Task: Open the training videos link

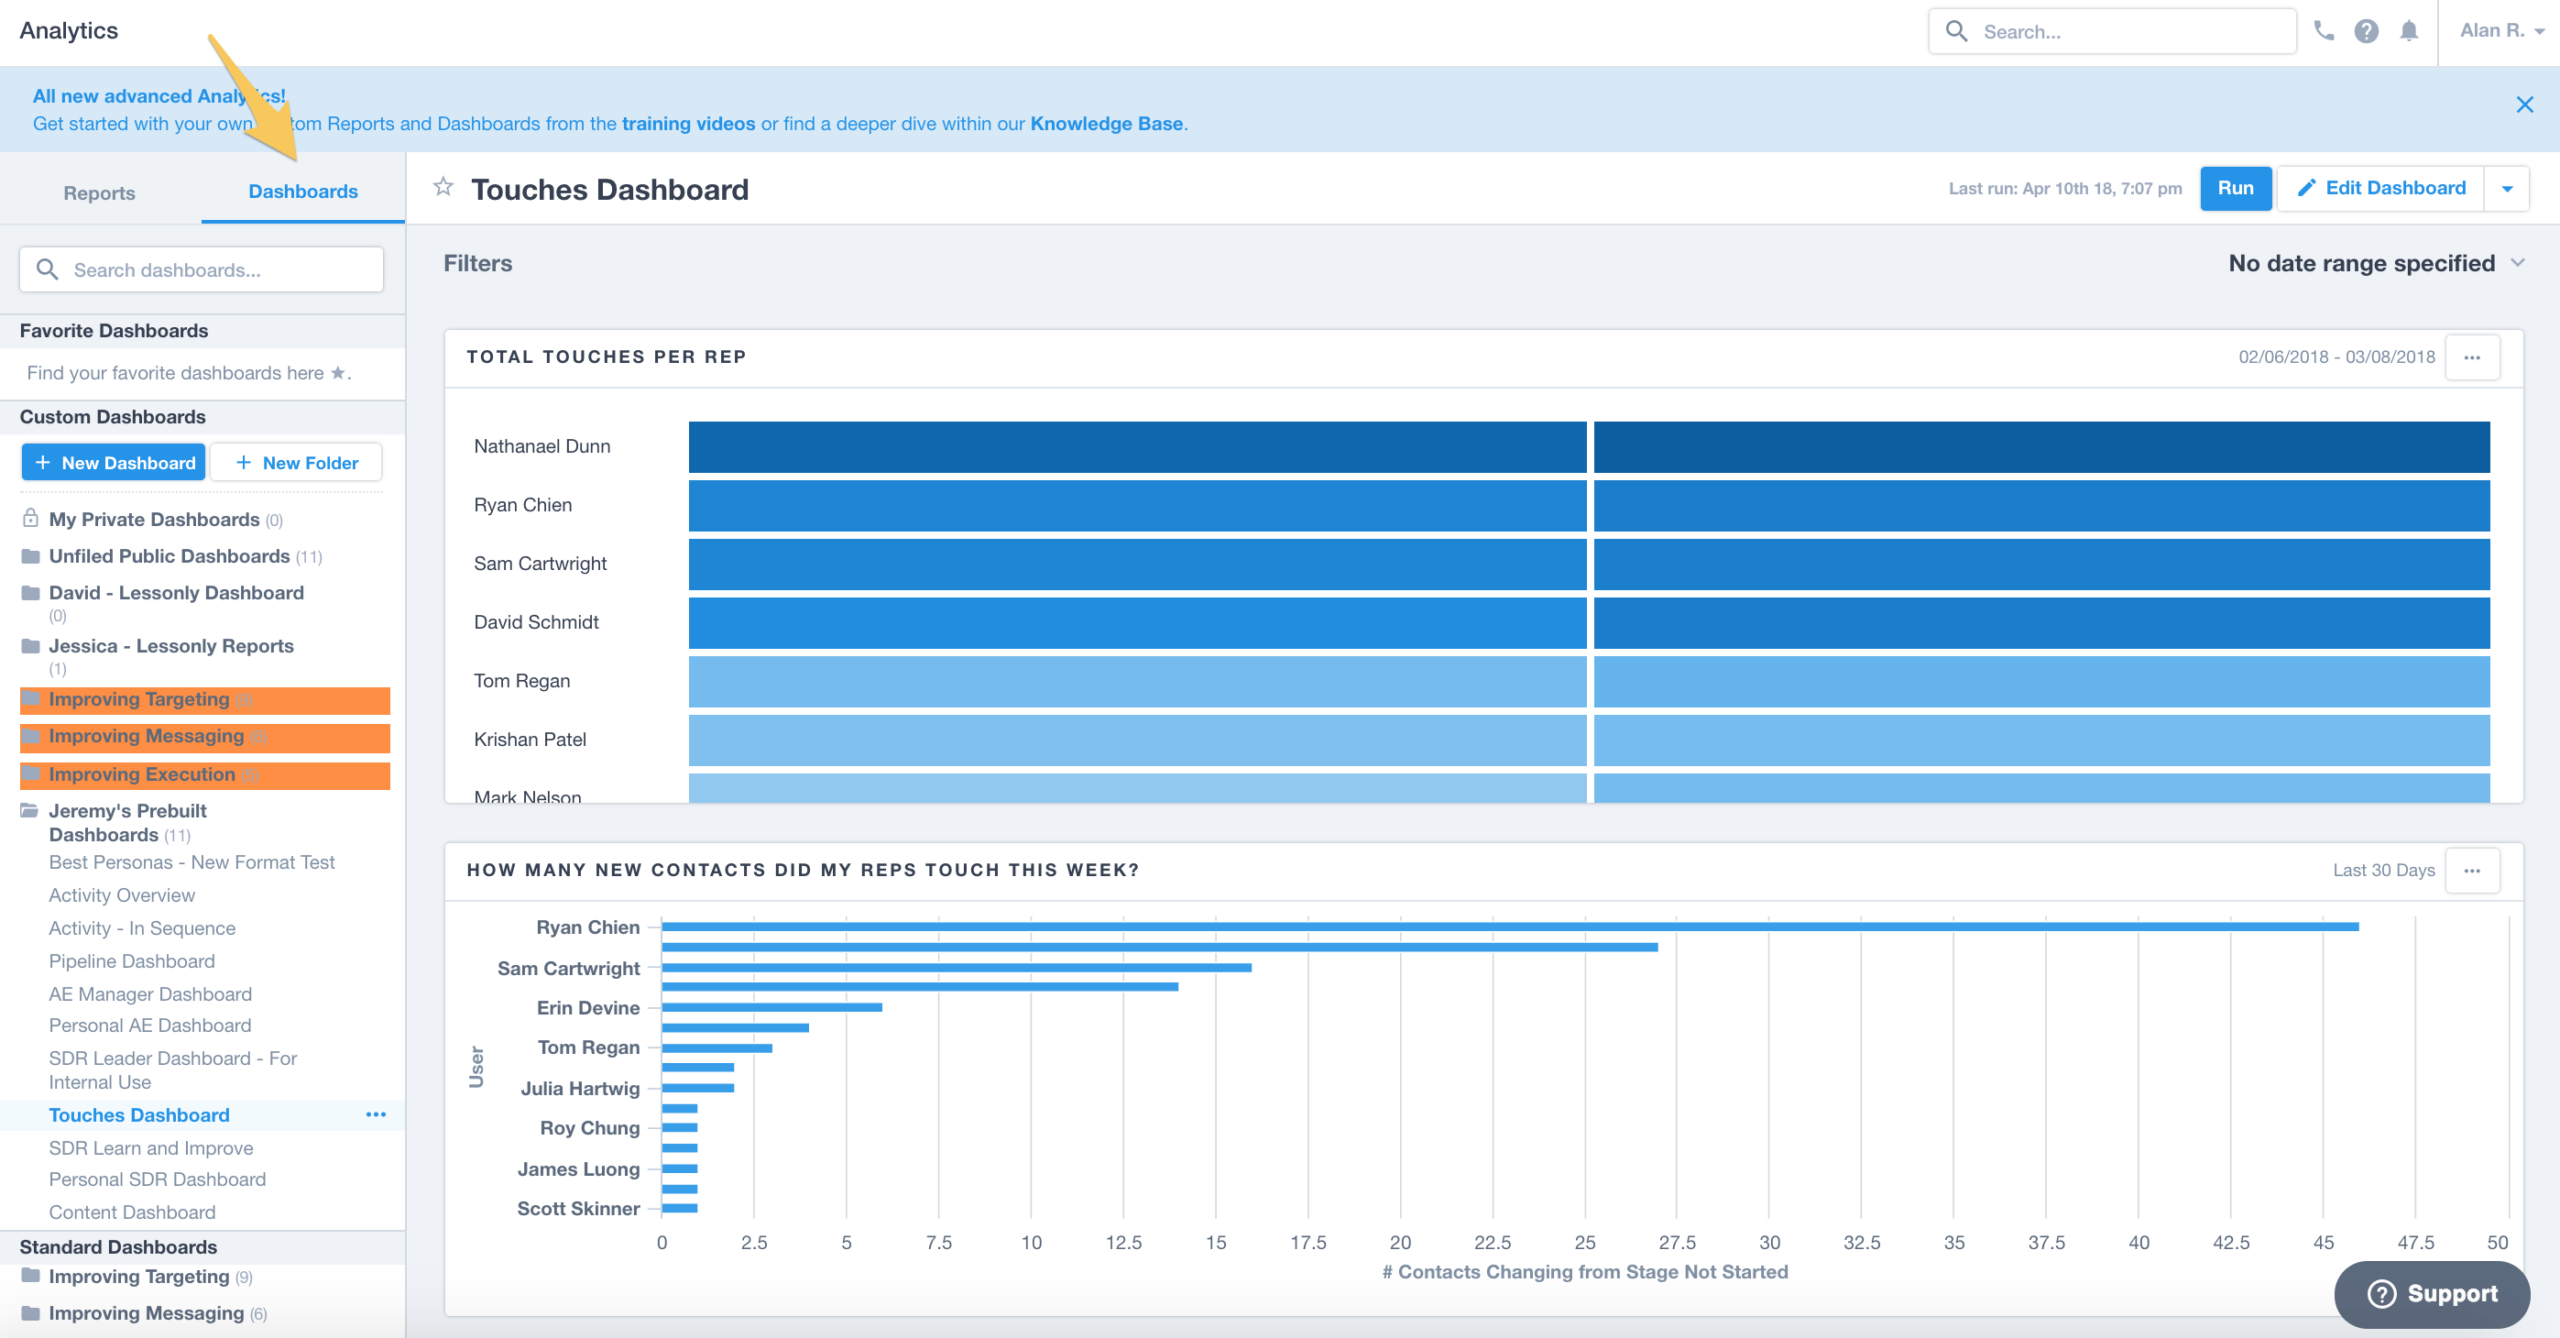Action: point(688,124)
